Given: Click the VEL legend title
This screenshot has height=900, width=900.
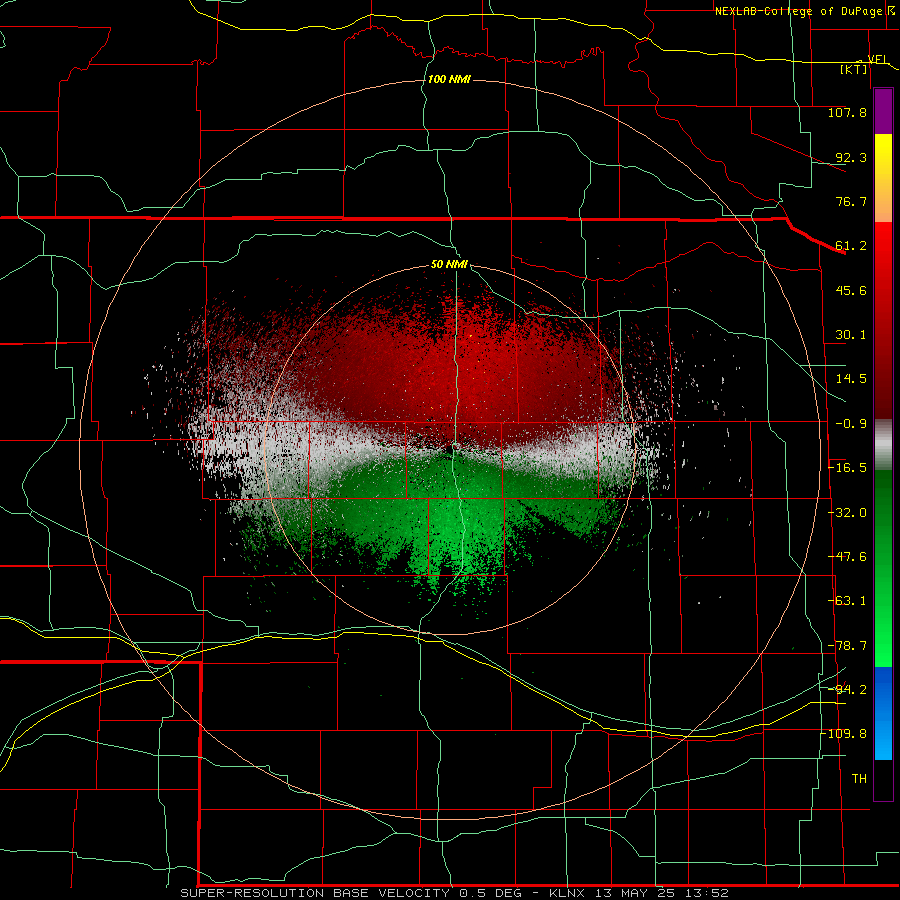Looking at the screenshot, I should coord(878,59).
